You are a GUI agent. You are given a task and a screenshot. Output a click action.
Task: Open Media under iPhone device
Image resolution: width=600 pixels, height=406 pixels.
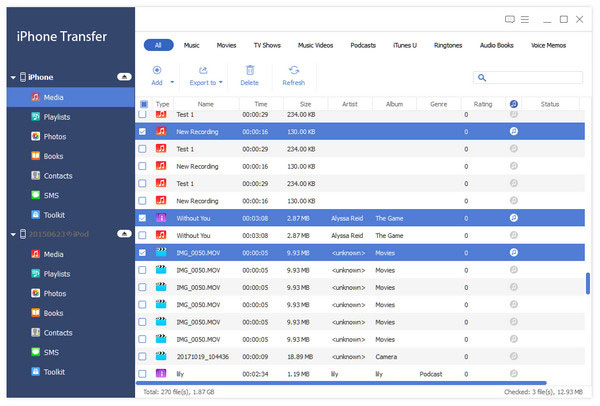click(70, 97)
